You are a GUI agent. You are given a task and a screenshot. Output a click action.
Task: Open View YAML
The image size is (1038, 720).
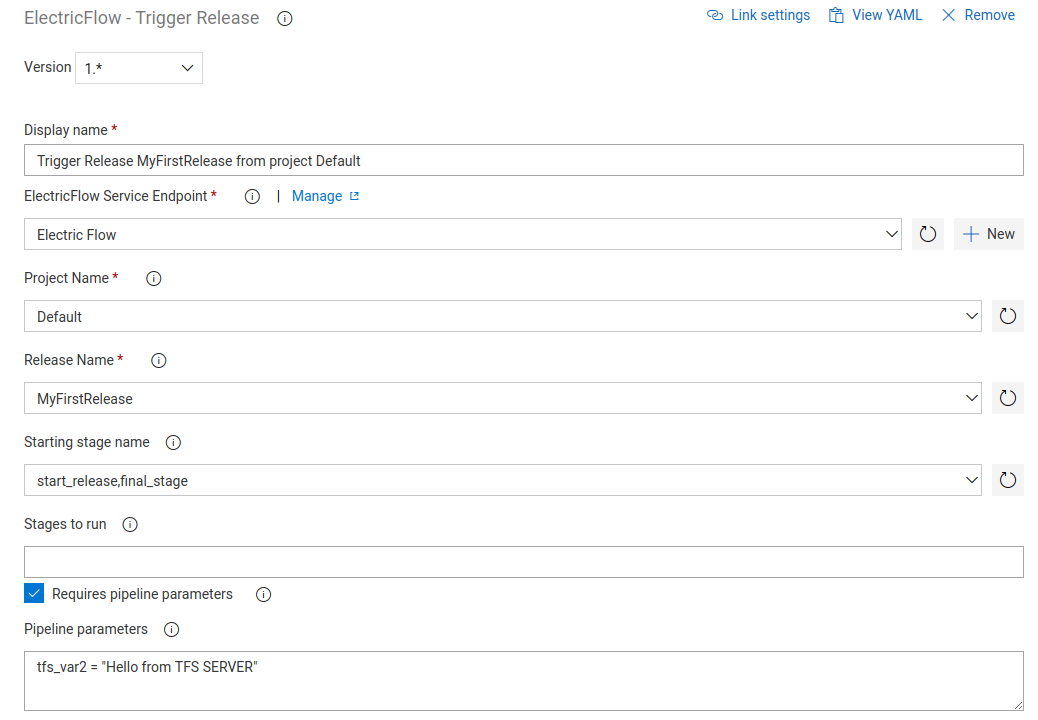tap(875, 15)
